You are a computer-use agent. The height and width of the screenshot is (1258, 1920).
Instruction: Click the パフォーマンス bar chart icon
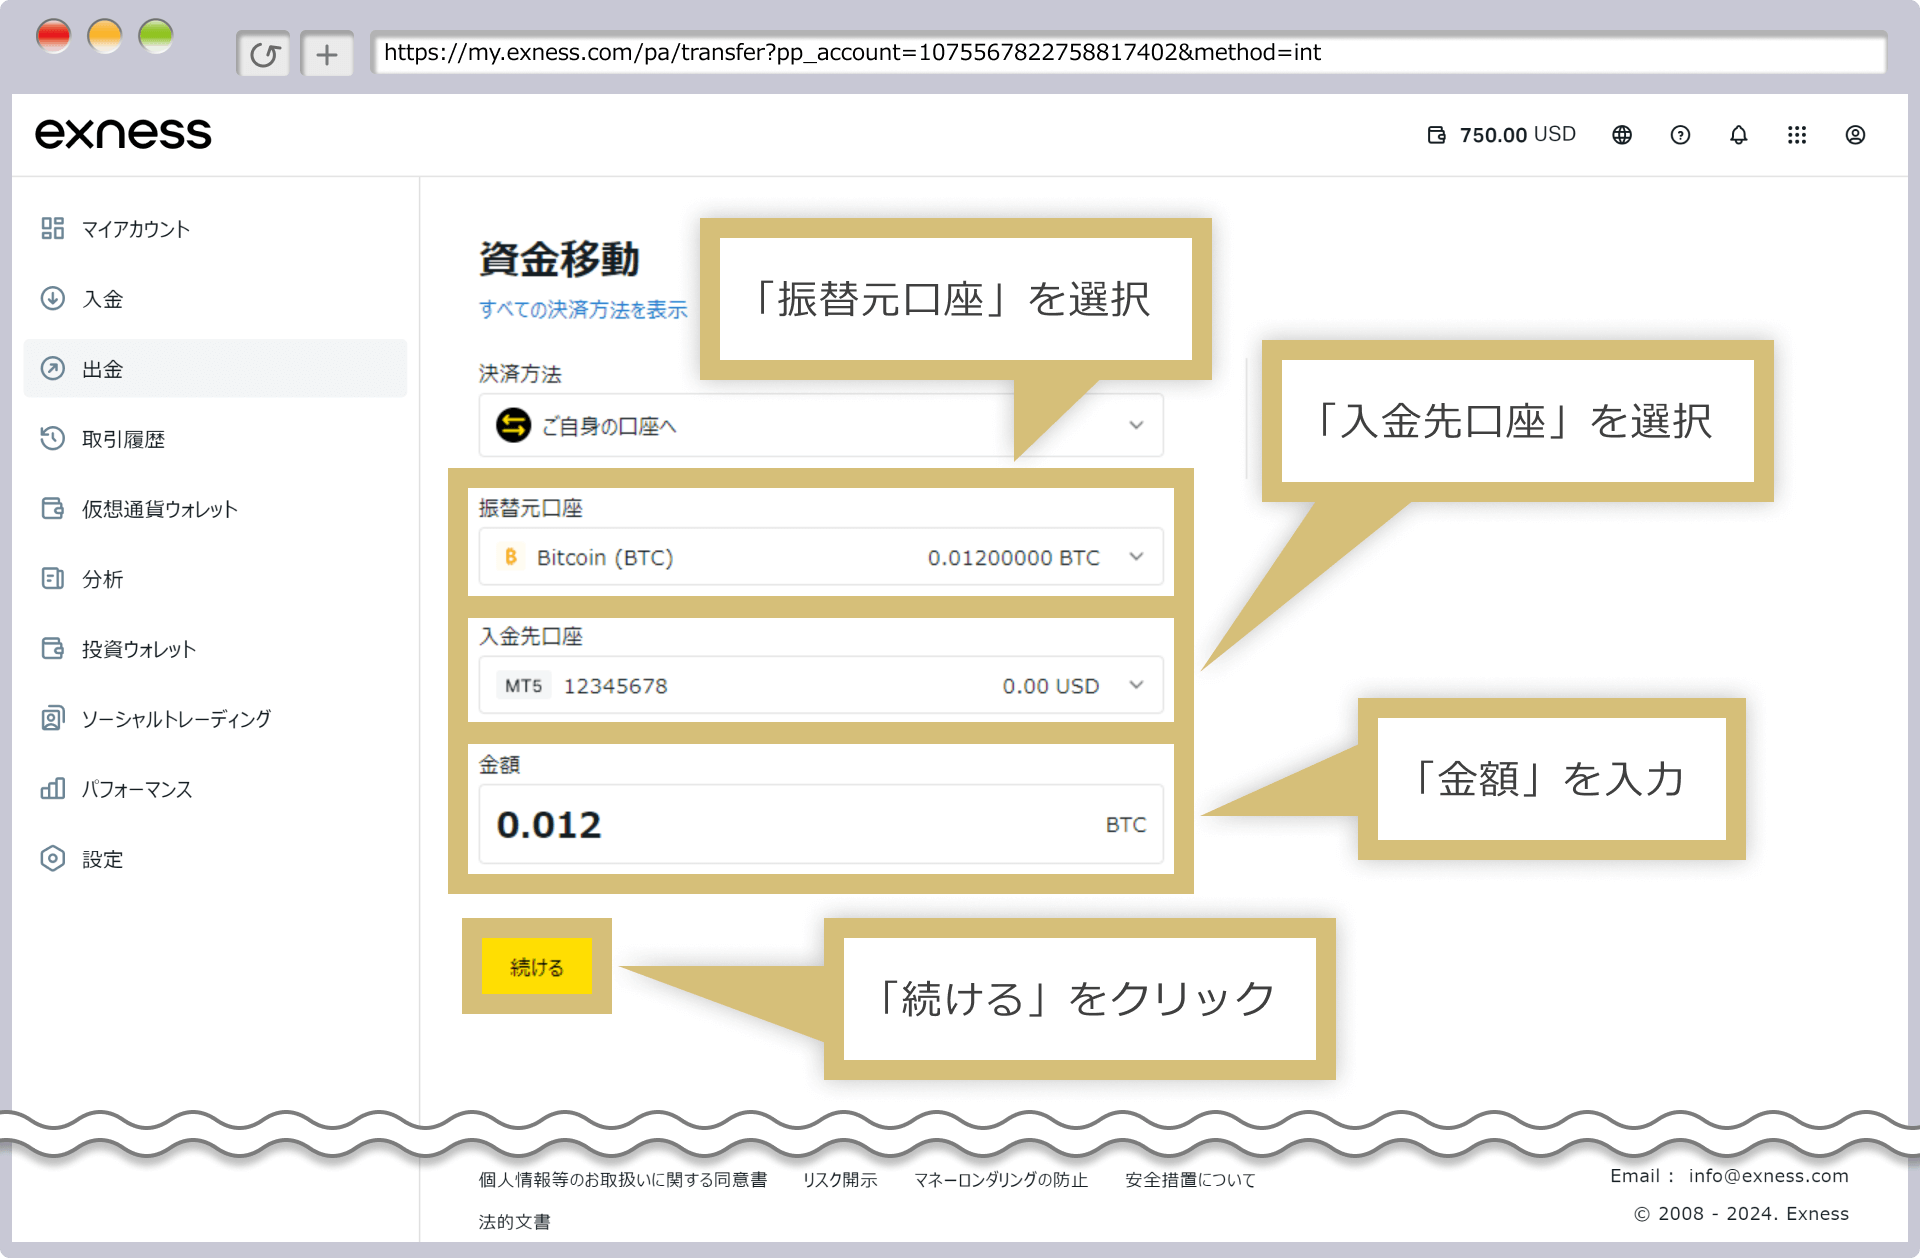(x=53, y=788)
